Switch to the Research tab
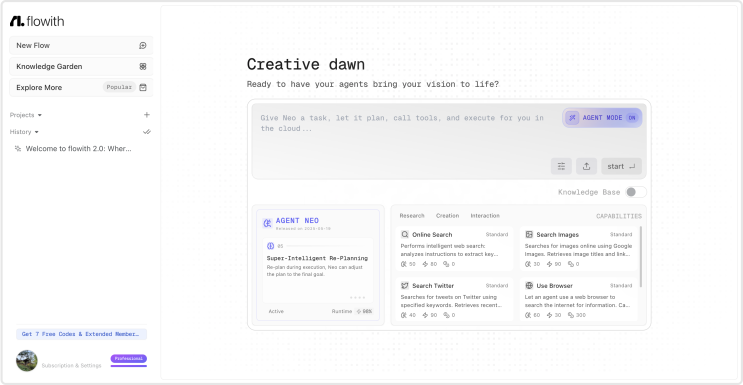The height and width of the screenshot is (385, 743). point(412,216)
